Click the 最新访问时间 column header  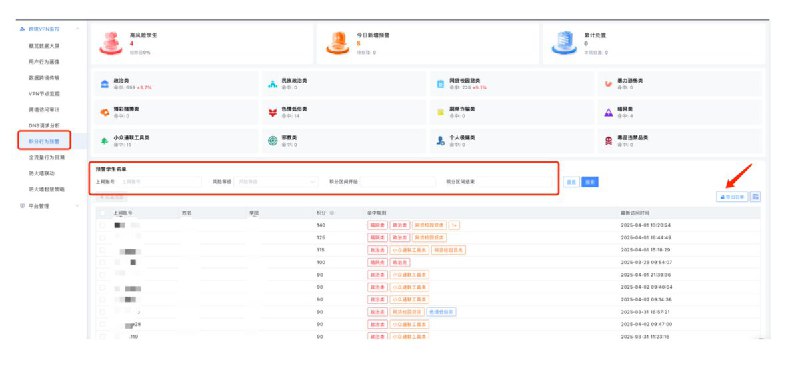pyautogui.click(x=635, y=213)
